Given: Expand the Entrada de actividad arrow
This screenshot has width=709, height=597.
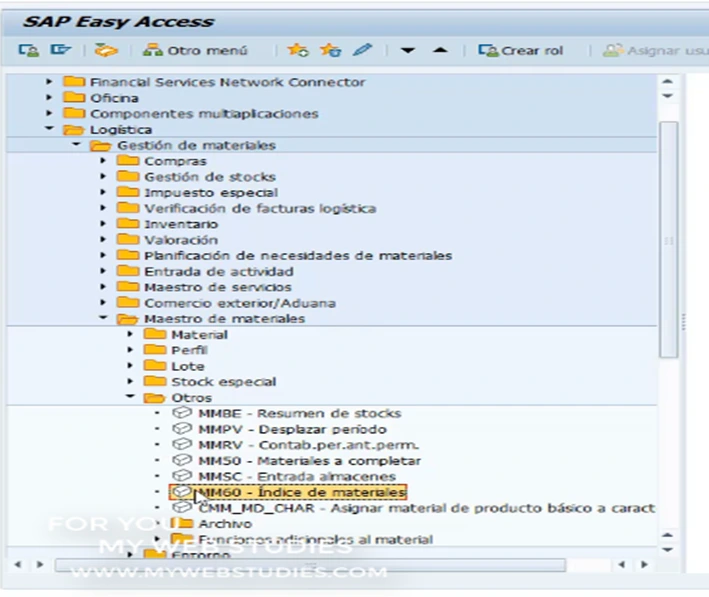Looking at the screenshot, I should pyautogui.click(x=103, y=271).
